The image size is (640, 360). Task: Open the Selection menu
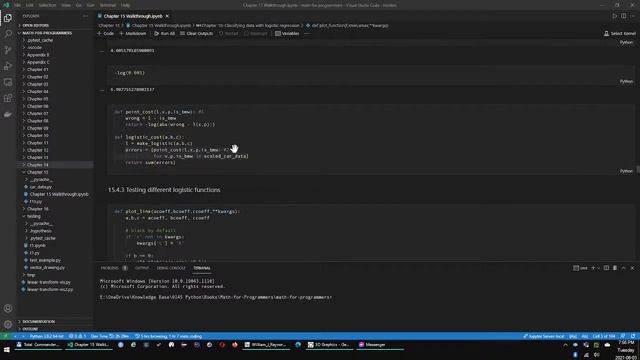point(47,5)
